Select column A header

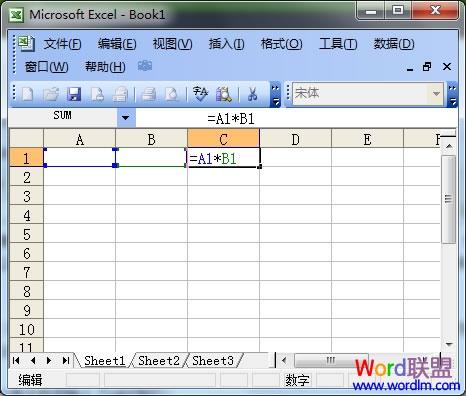80,139
